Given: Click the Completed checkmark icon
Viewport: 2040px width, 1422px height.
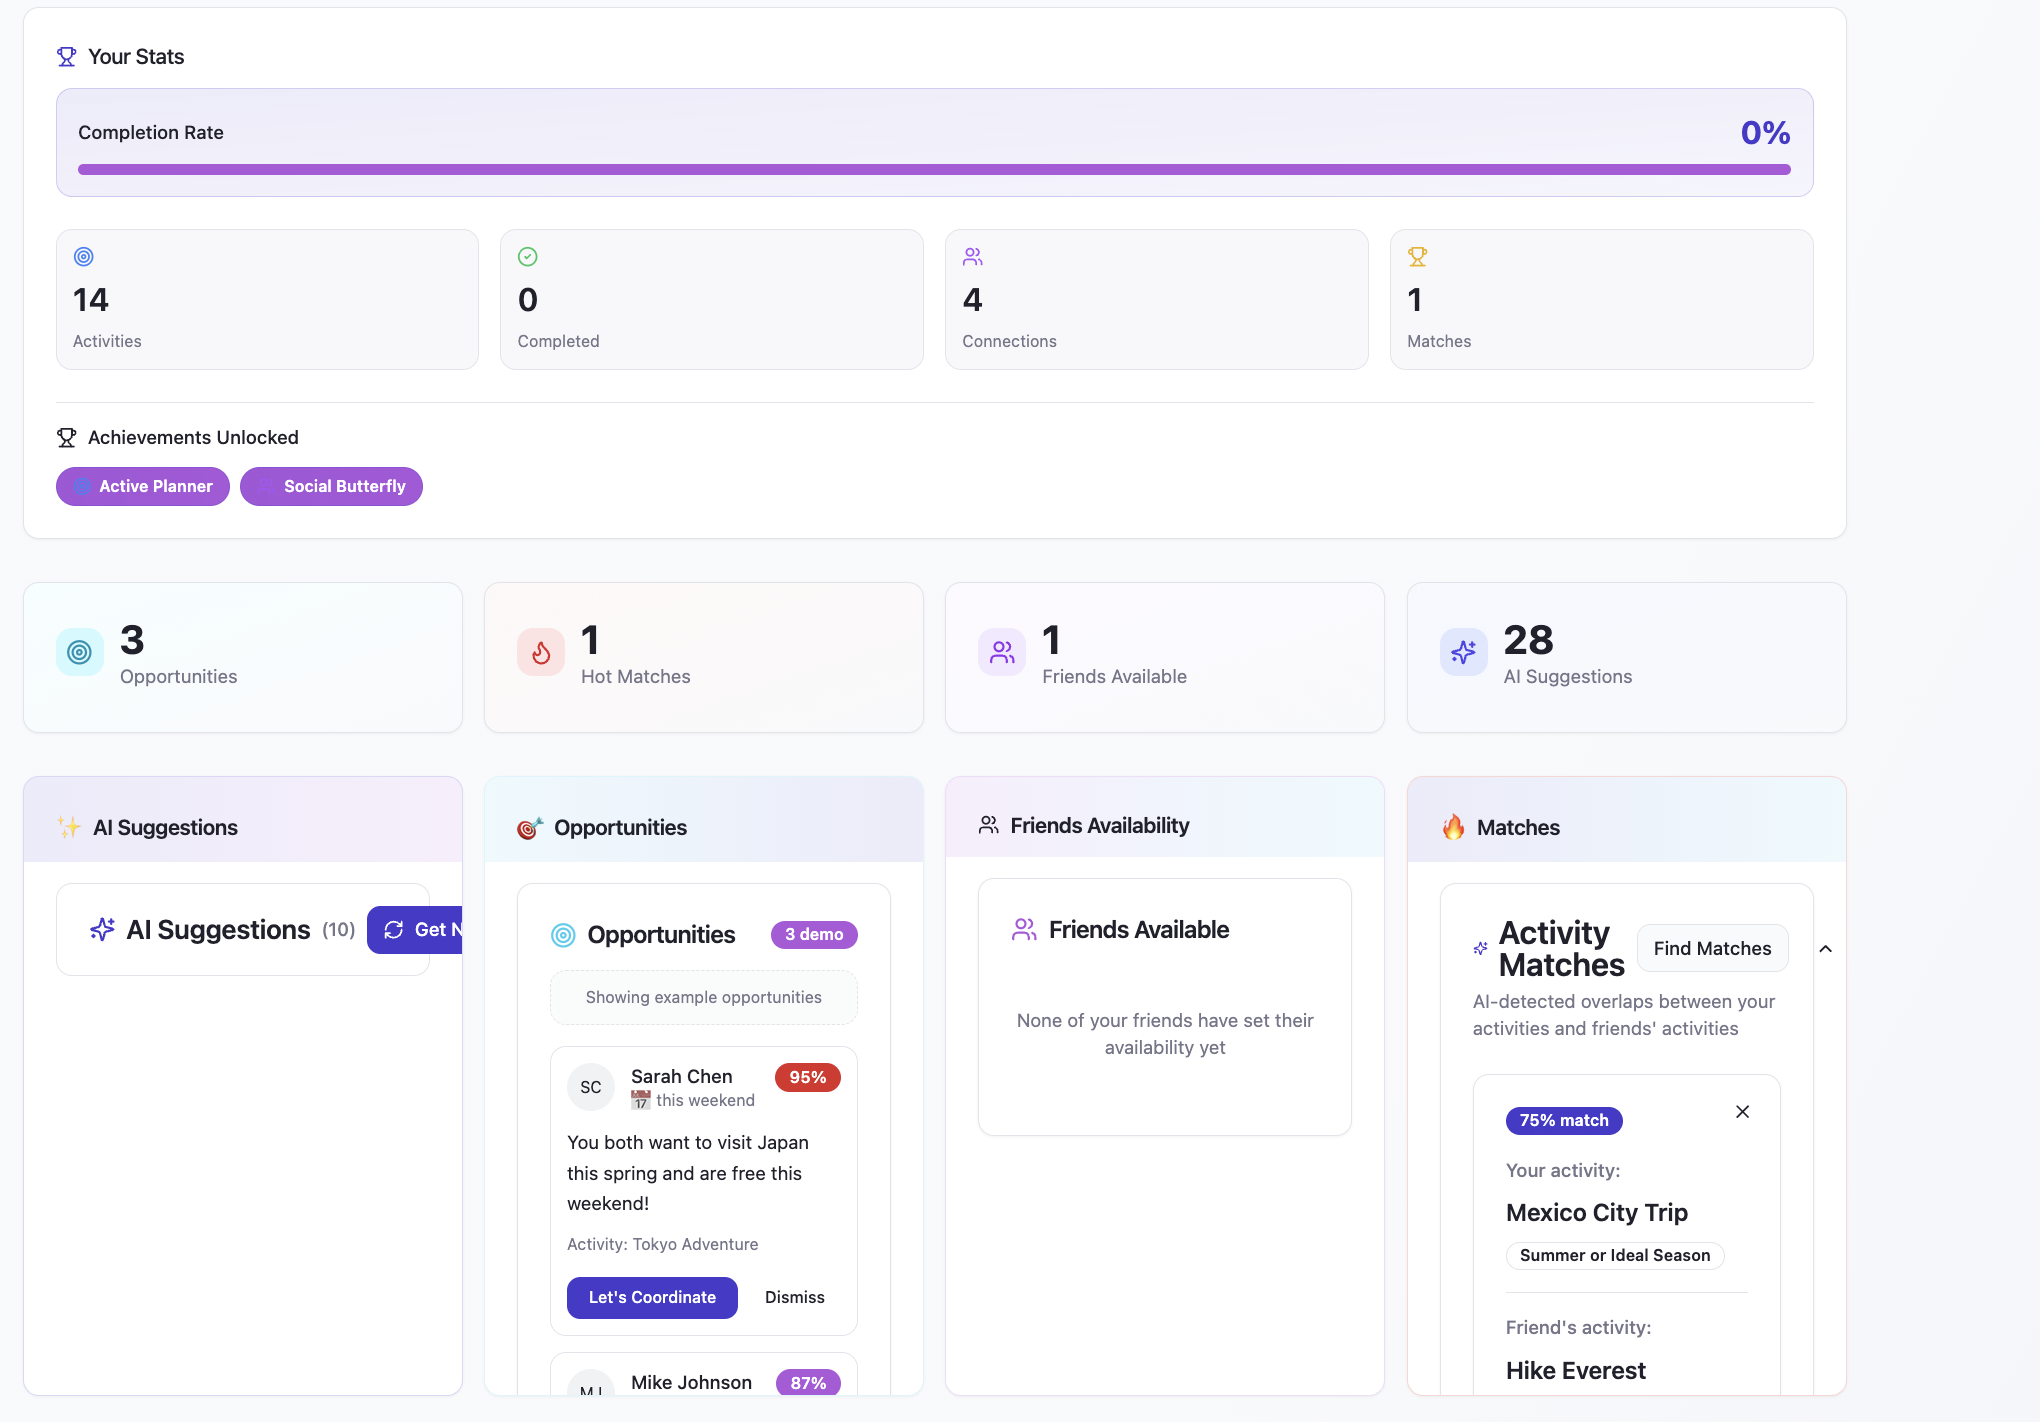Looking at the screenshot, I should [x=528, y=257].
